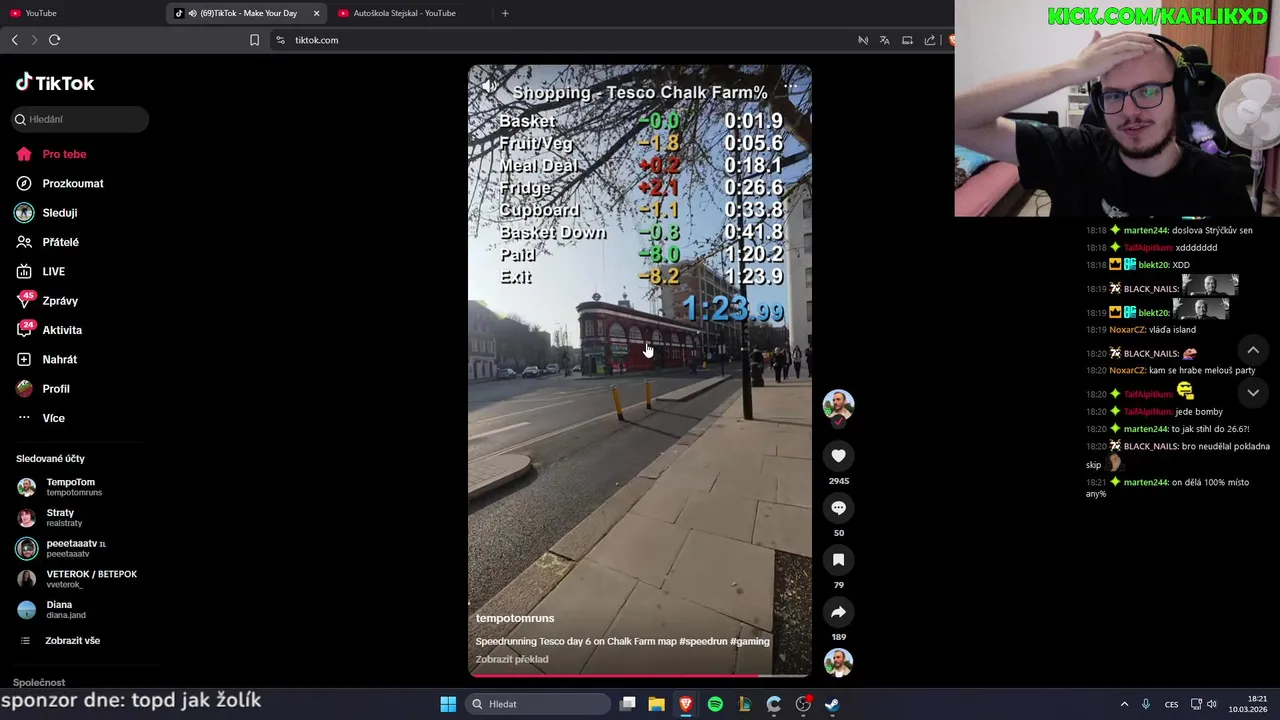Open Diana followed account

point(60,610)
